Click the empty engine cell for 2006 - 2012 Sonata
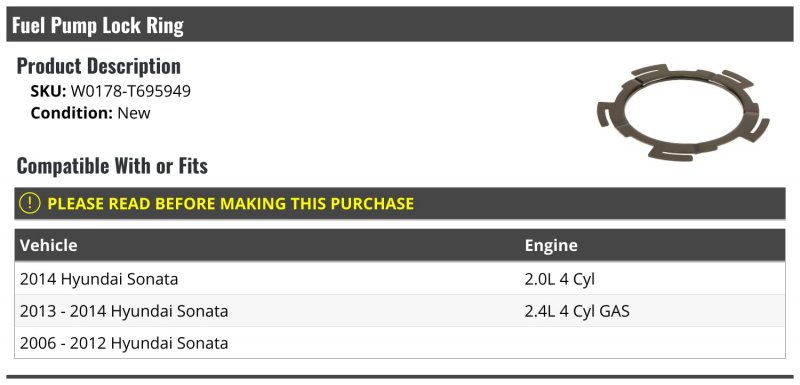This screenshot has height=385, width=800. (652, 343)
